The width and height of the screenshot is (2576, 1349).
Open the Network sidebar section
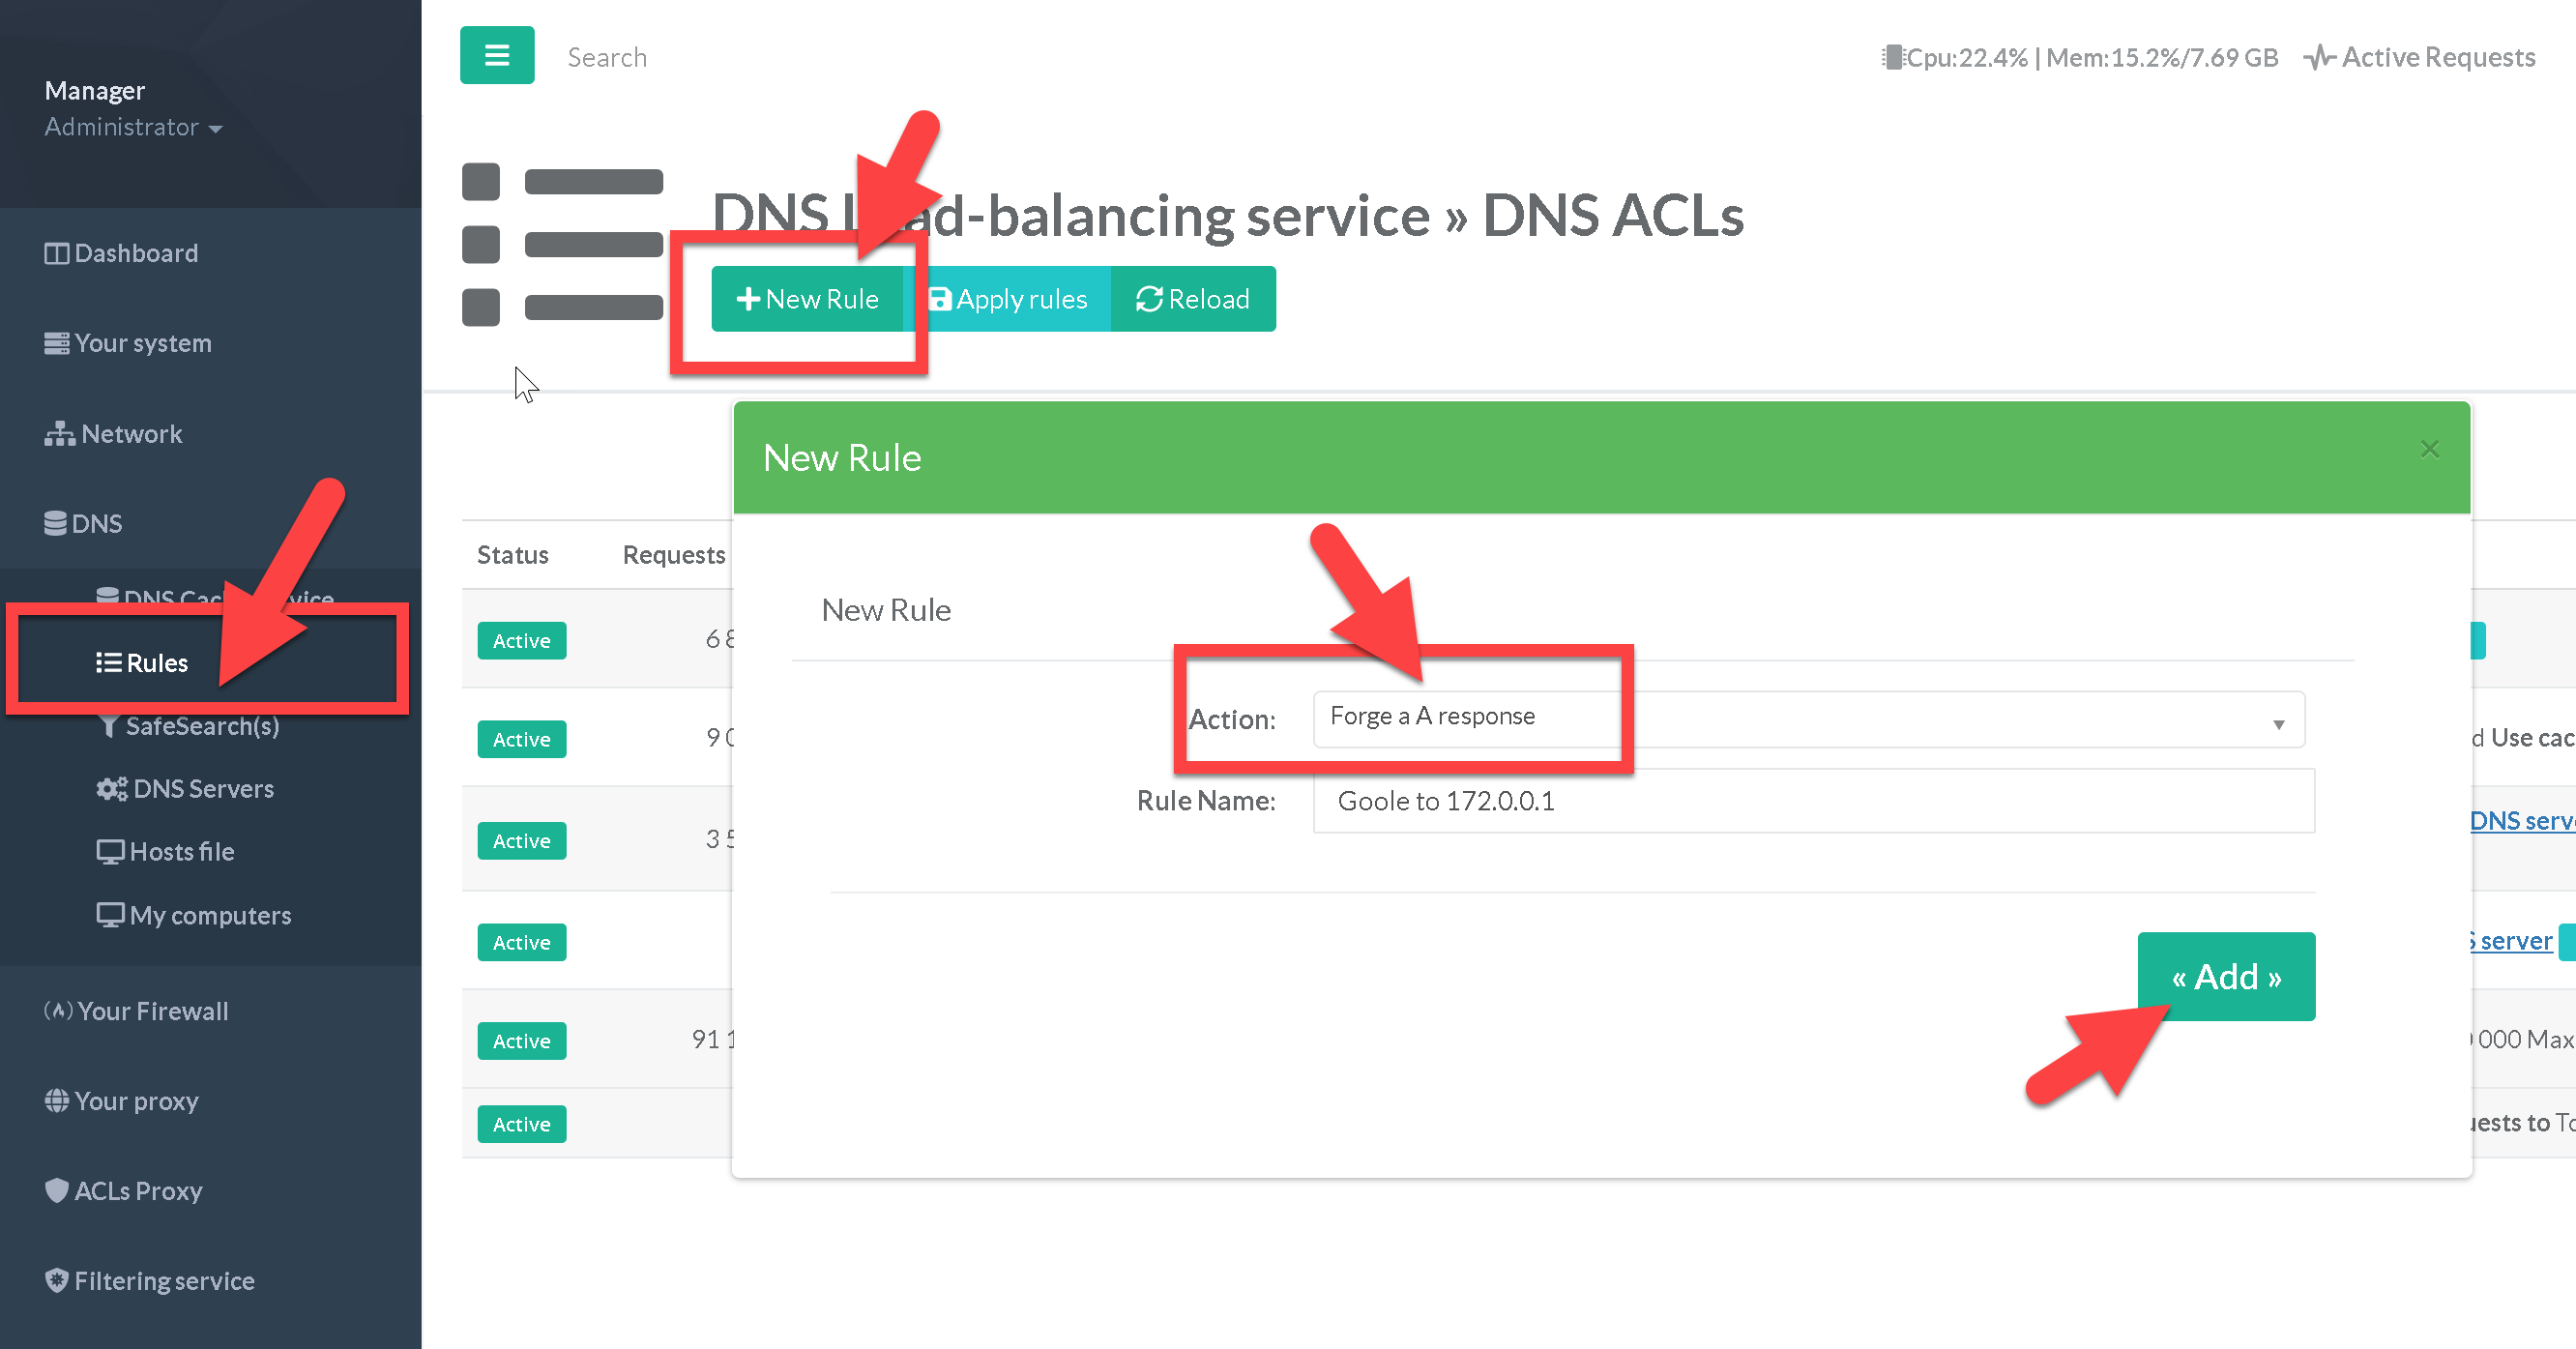pyautogui.click(x=113, y=434)
